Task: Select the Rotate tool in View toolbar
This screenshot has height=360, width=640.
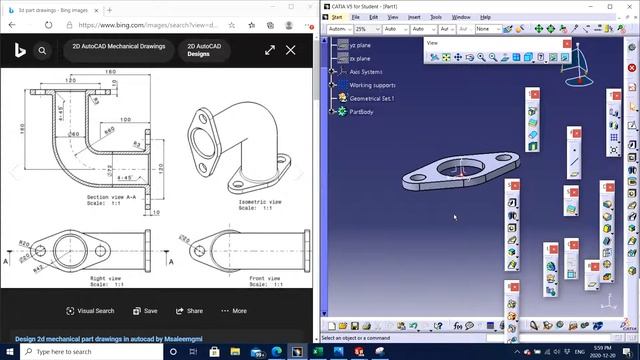Action: (x=470, y=58)
